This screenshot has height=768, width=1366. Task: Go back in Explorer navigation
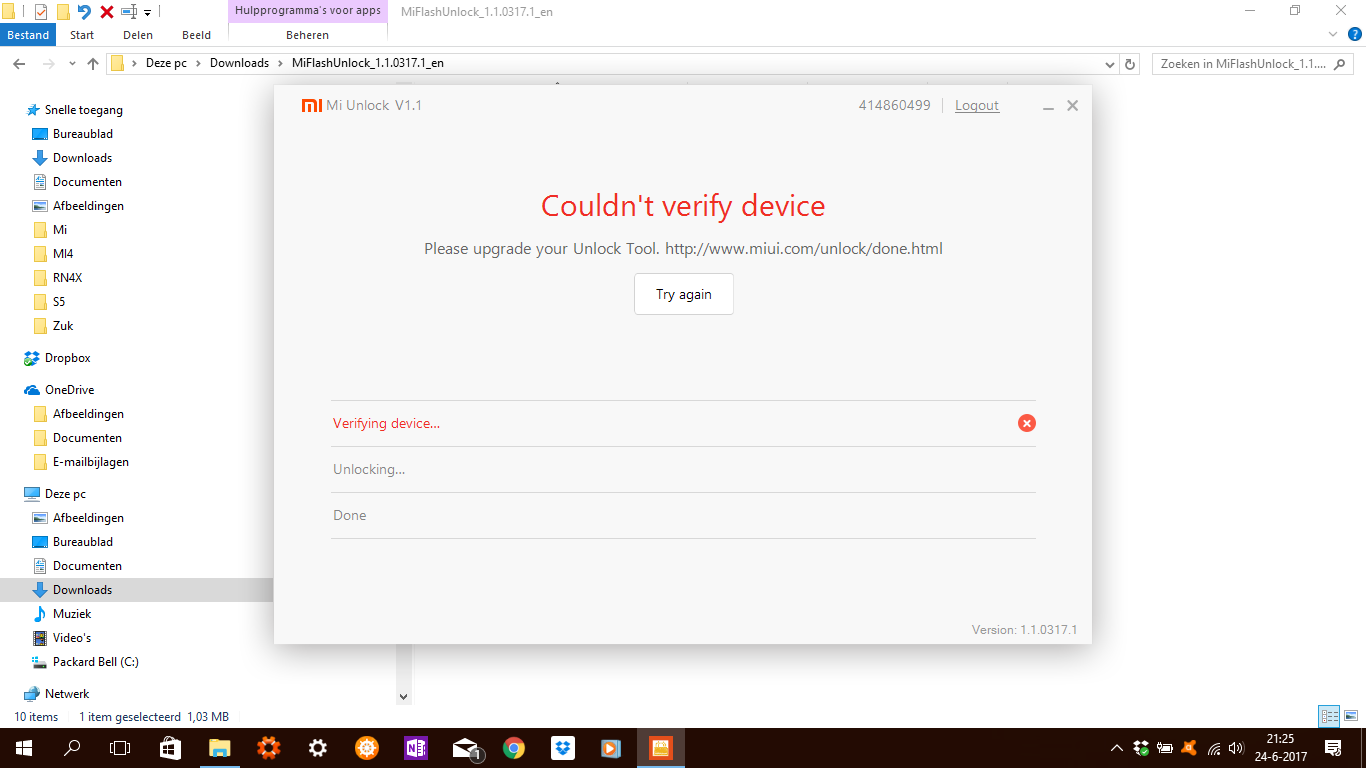click(x=19, y=63)
